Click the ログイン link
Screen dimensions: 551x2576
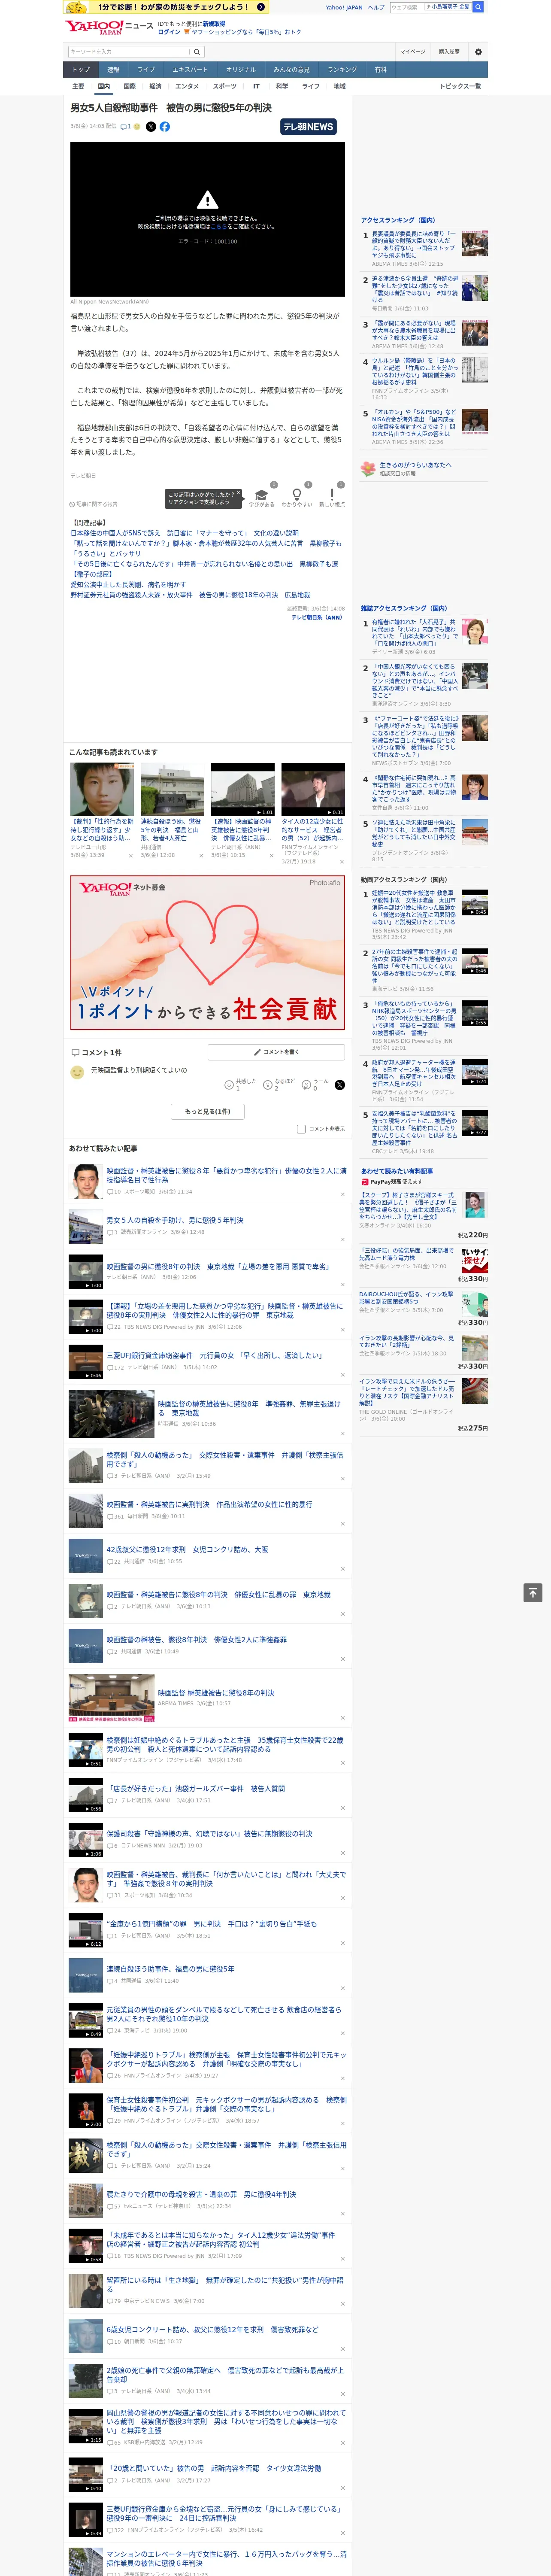[169, 32]
